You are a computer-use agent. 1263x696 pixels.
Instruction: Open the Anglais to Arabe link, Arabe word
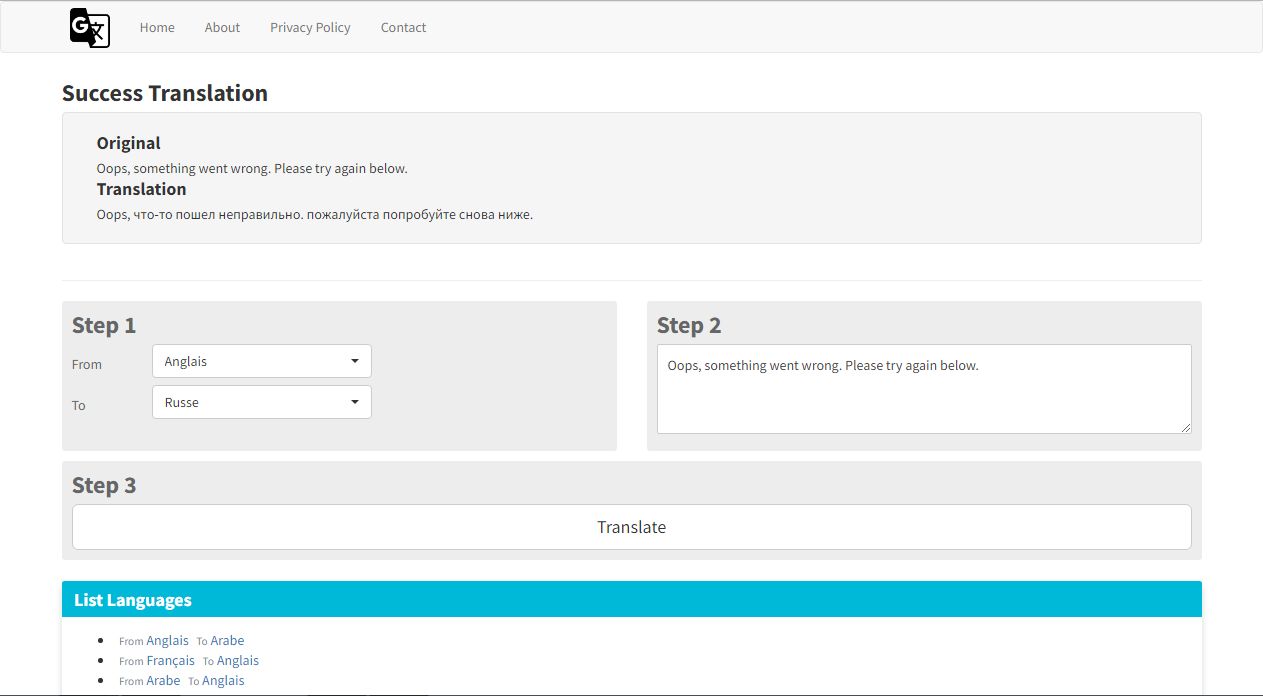(x=227, y=640)
